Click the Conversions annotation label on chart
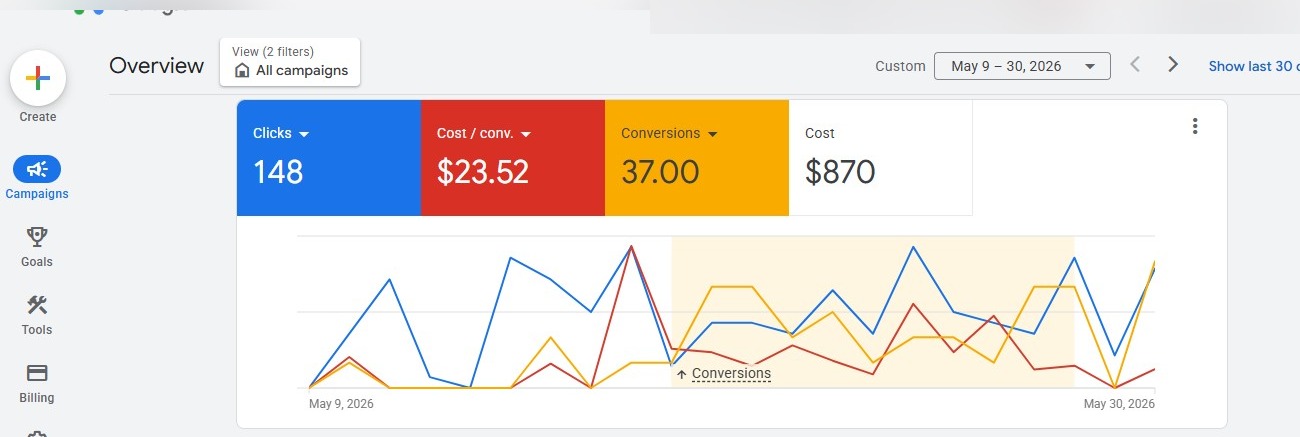This screenshot has height=437, width=1300. tap(731, 374)
